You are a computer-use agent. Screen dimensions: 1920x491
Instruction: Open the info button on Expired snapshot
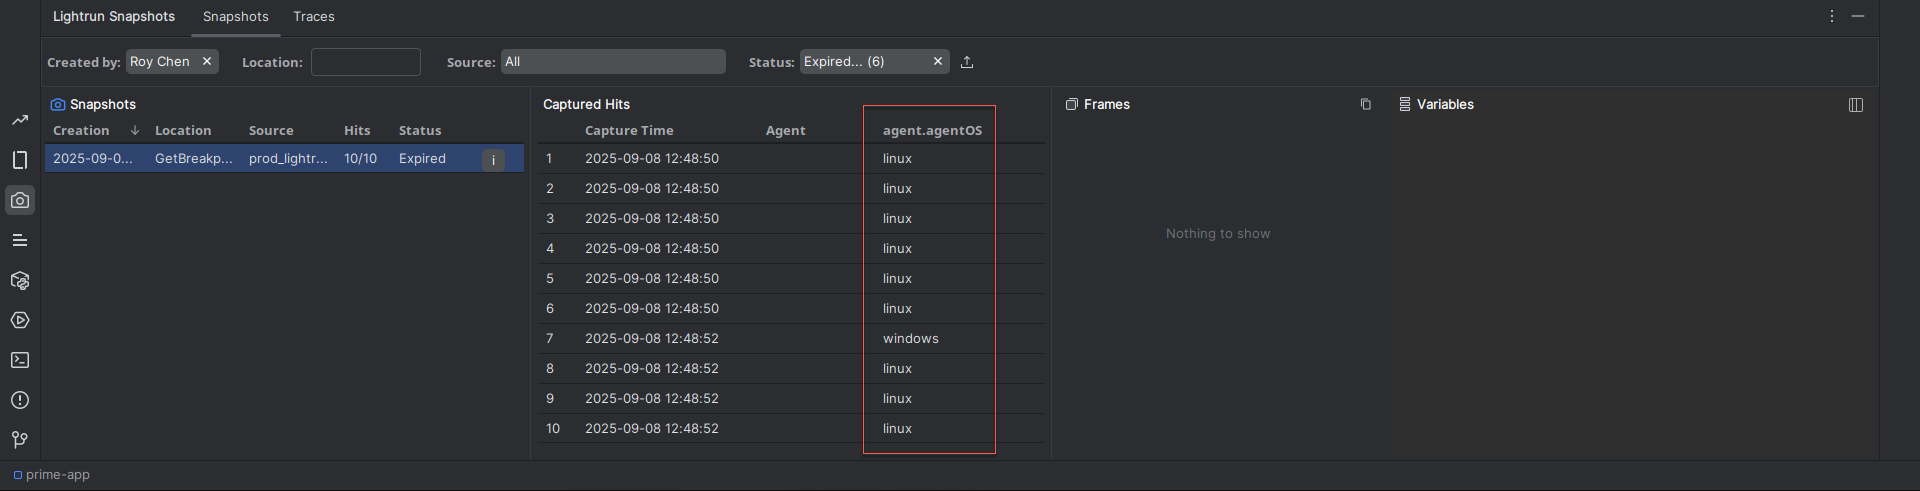(493, 160)
